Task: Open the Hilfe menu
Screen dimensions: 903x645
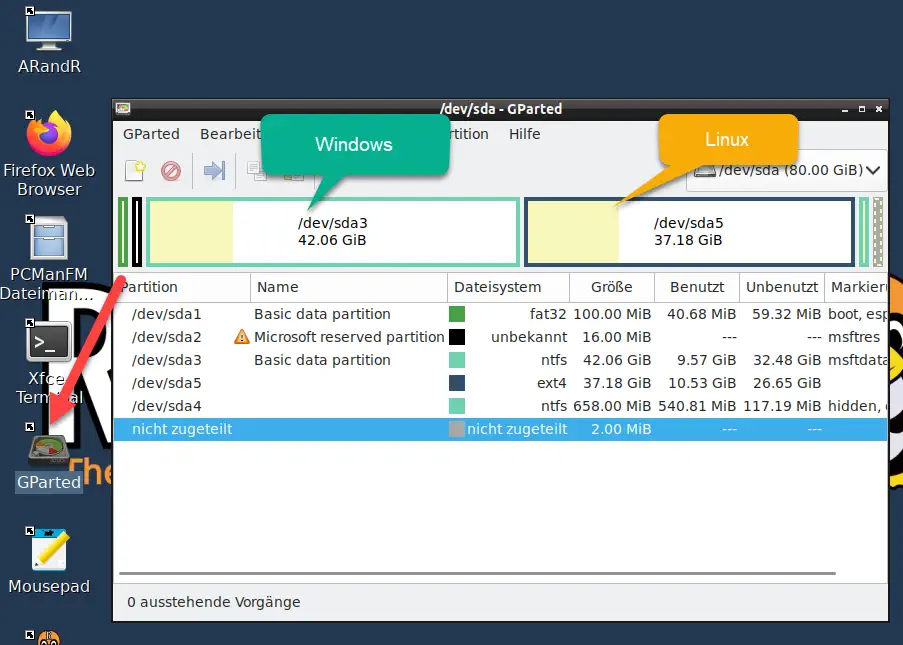Action: 525,134
